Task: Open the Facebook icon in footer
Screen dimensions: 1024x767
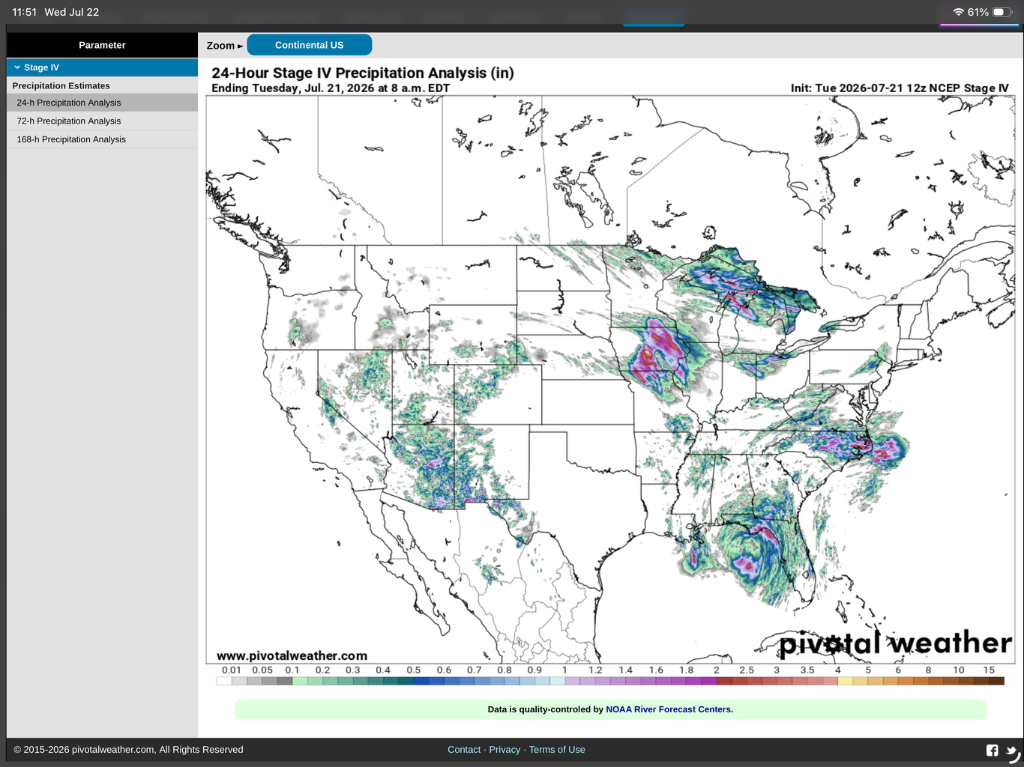Action: 992,750
